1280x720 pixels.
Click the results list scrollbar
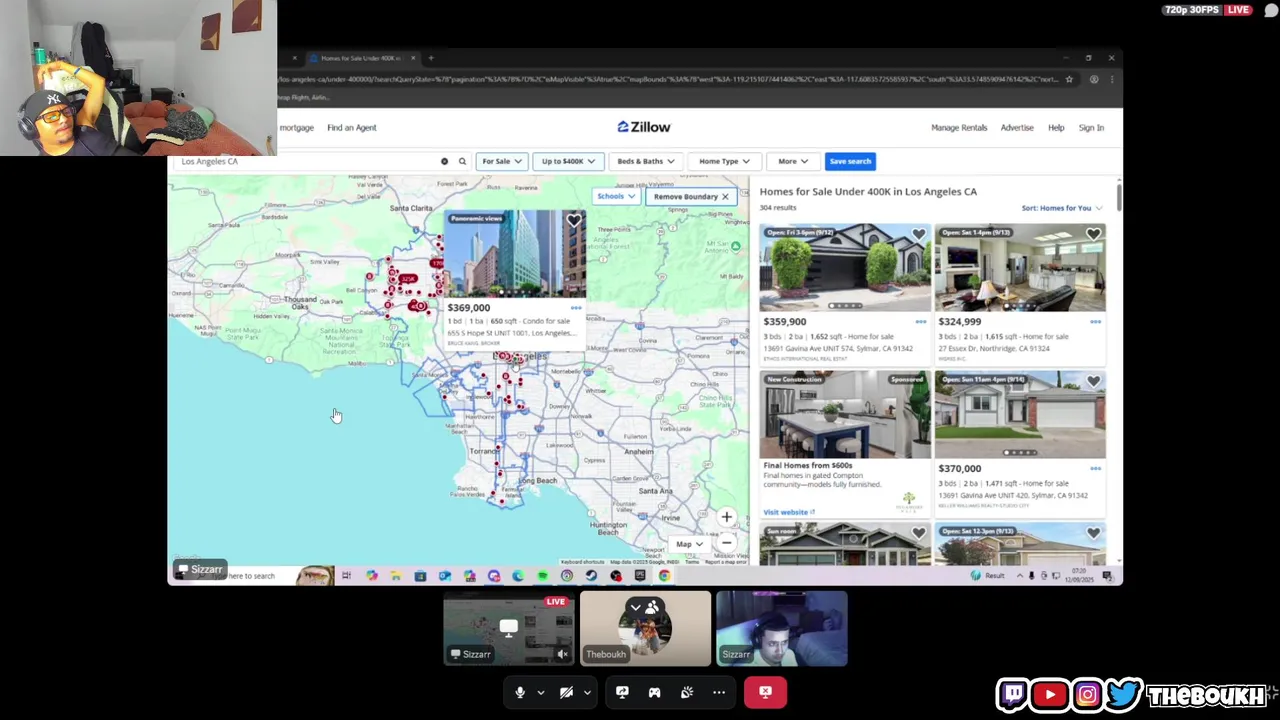tap(1119, 196)
